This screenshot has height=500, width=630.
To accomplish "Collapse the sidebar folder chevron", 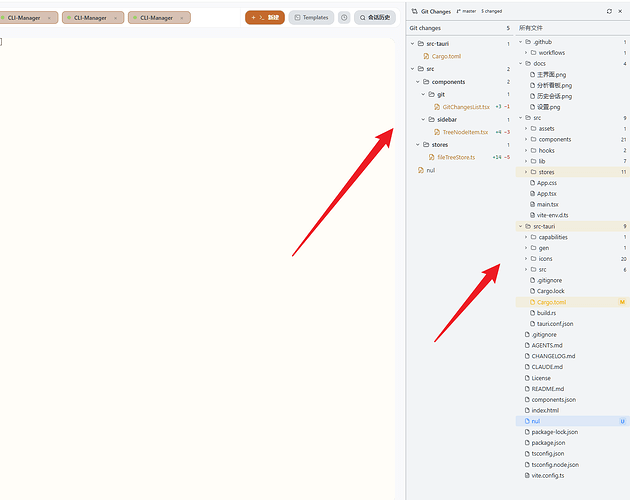I will pos(423,119).
